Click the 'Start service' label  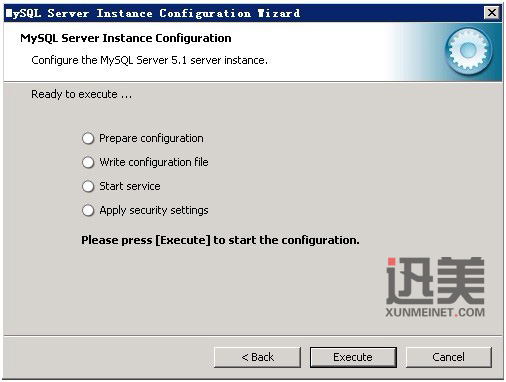tap(130, 186)
